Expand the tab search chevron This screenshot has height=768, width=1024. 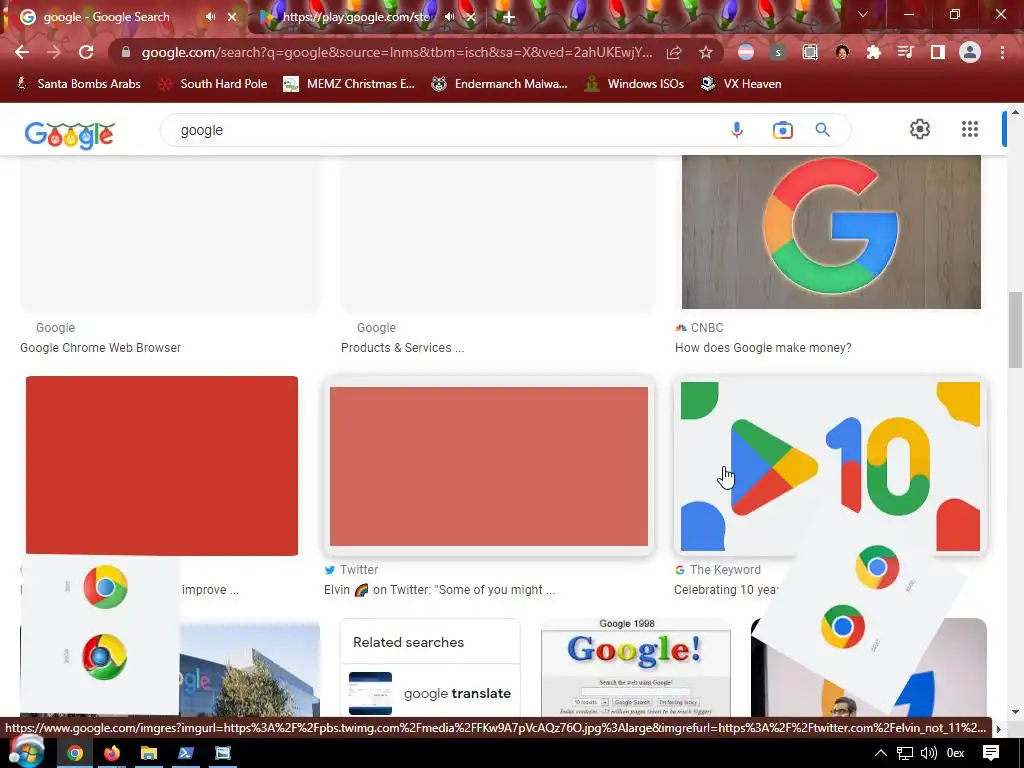coord(863,14)
